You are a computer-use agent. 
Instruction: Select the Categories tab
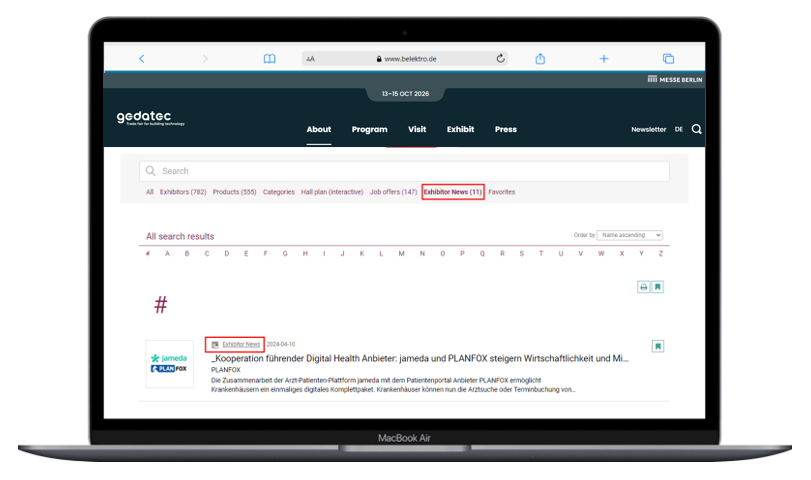point(279,192)
